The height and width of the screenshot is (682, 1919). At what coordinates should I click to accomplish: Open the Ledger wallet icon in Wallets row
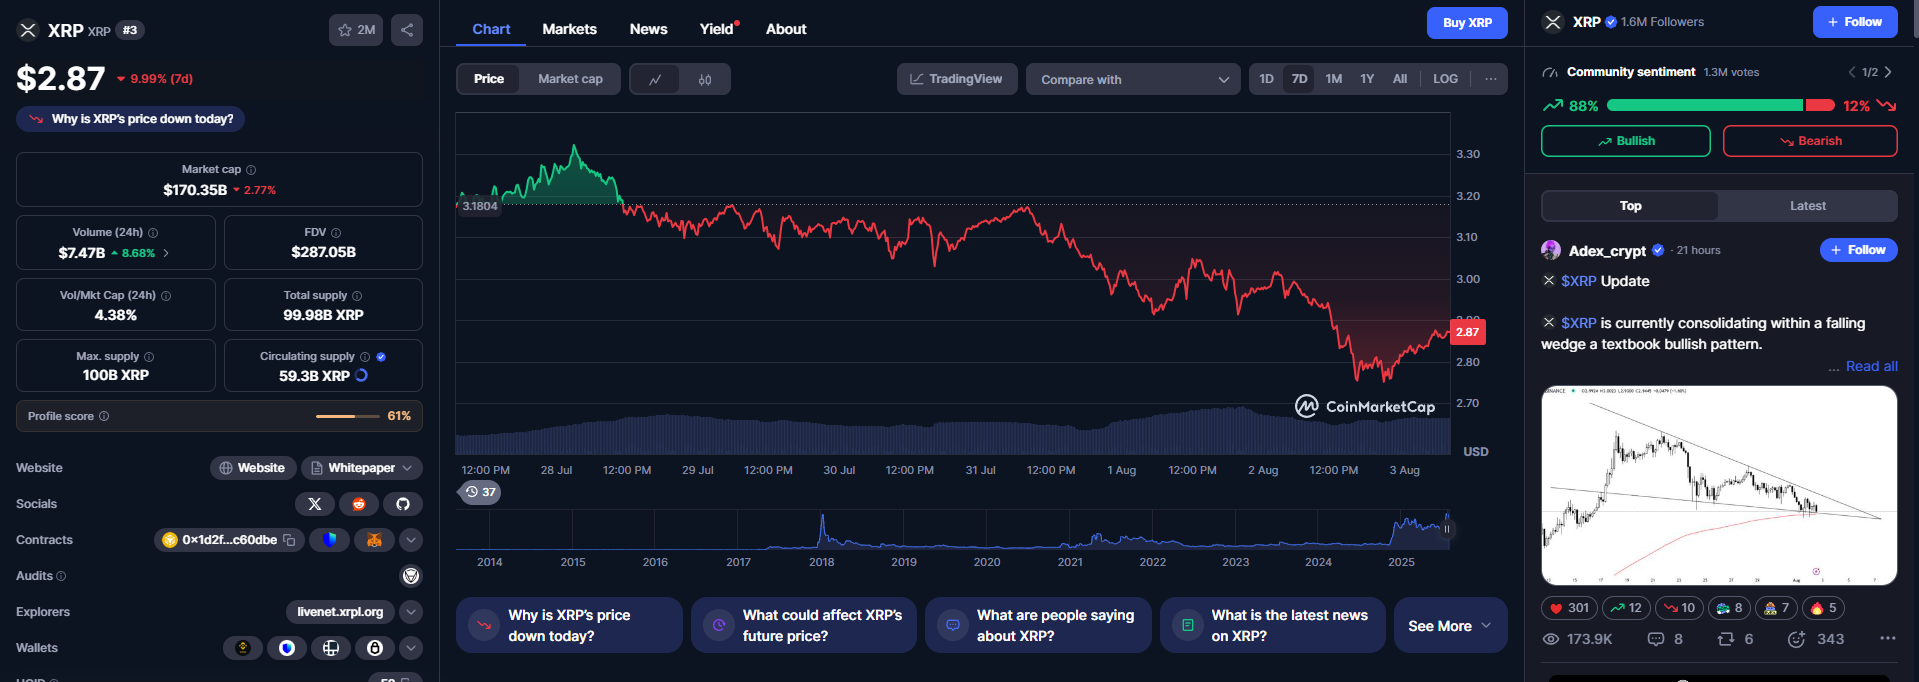(x=331, y=648)
